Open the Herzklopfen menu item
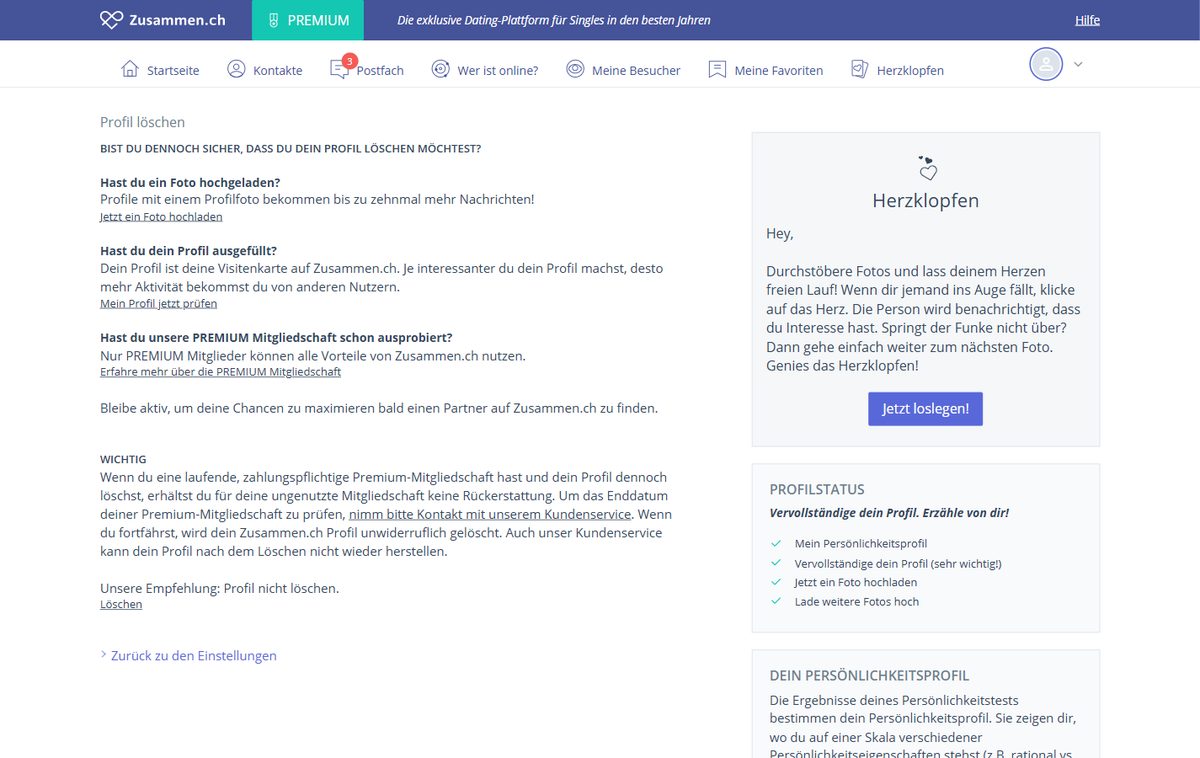The height and width of the screenshot is (758, 1200). pos(910,70)
